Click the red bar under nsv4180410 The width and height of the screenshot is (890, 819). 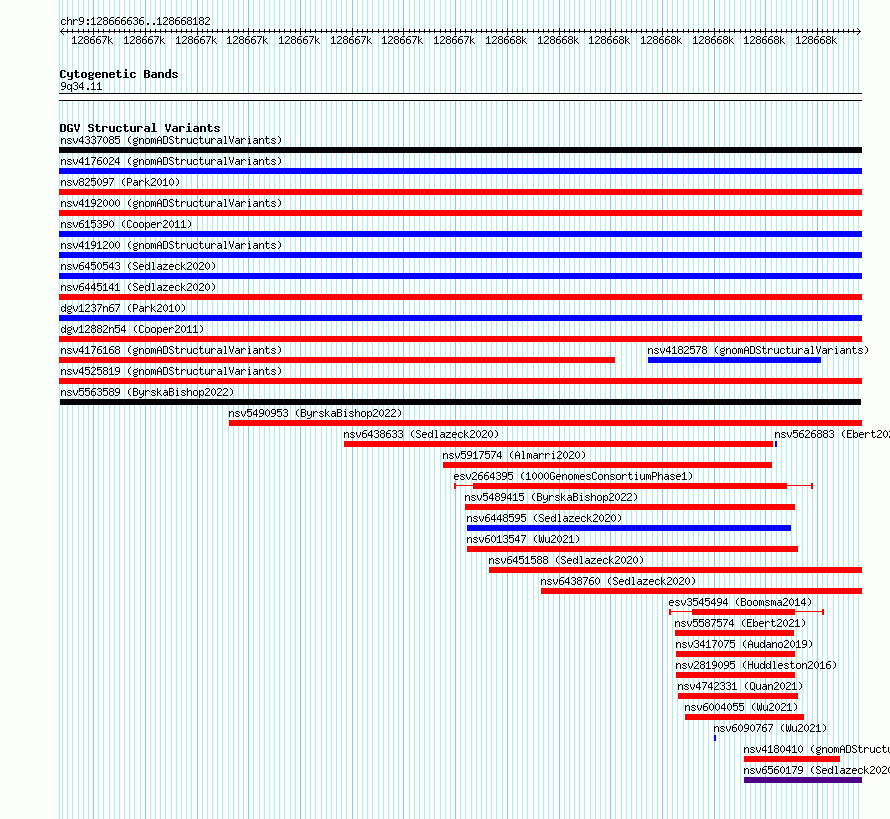(792, 759)
